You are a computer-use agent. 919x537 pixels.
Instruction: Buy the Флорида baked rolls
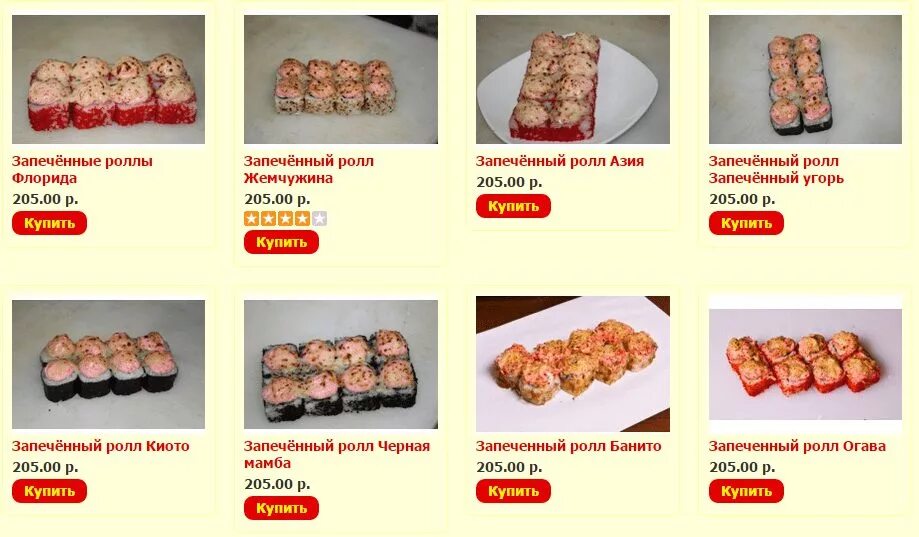point(49,223)
